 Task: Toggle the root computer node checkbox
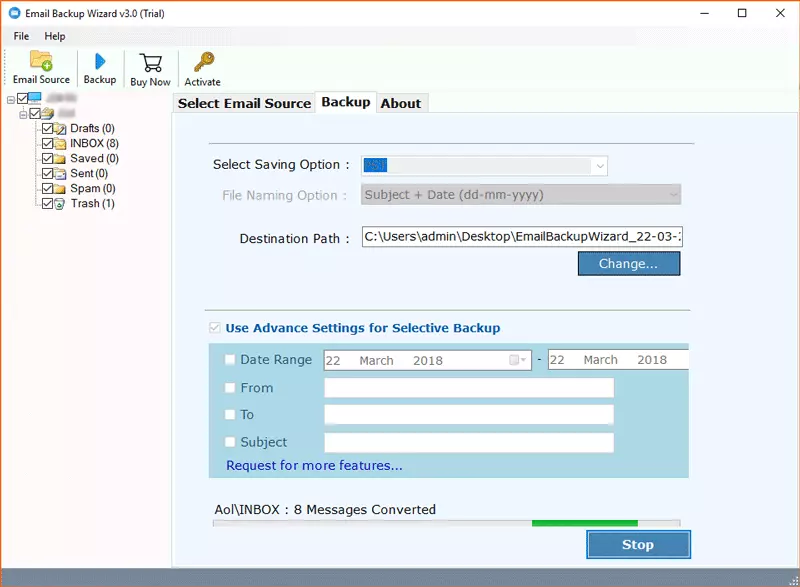tap(22, 98)
